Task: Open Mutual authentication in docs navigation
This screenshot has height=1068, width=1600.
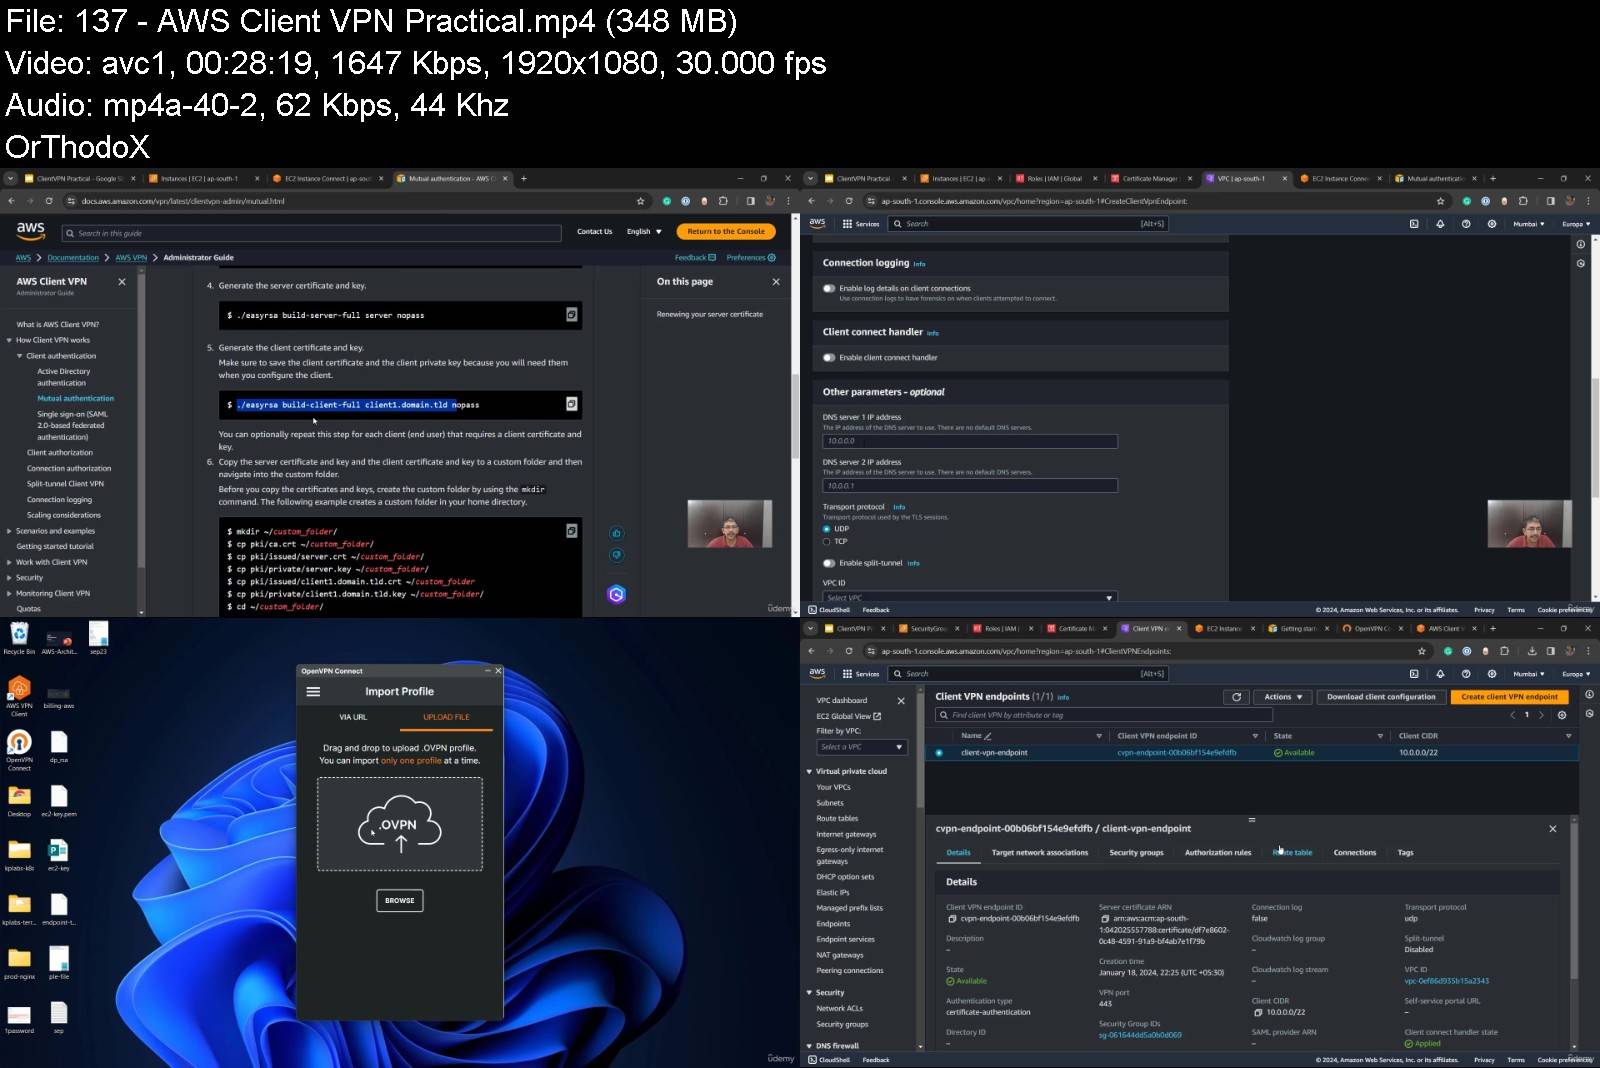Action: click(76, 398)
